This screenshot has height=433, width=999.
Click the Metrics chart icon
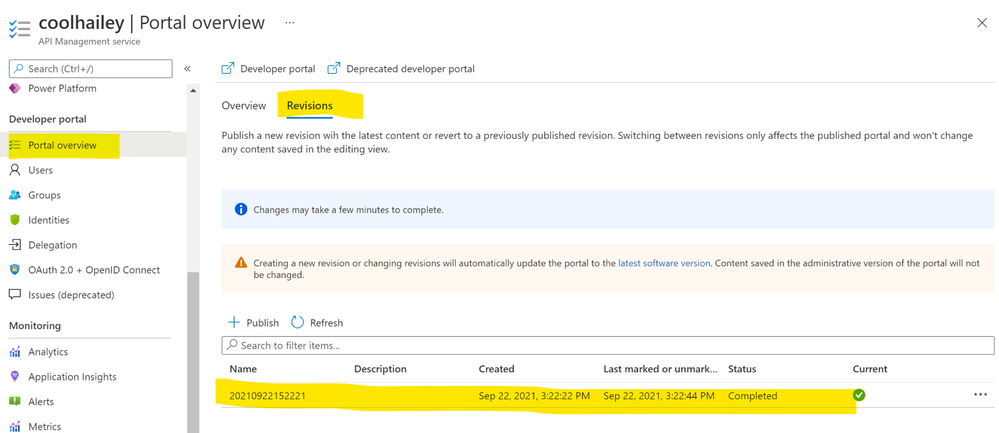tap(15, 426)
